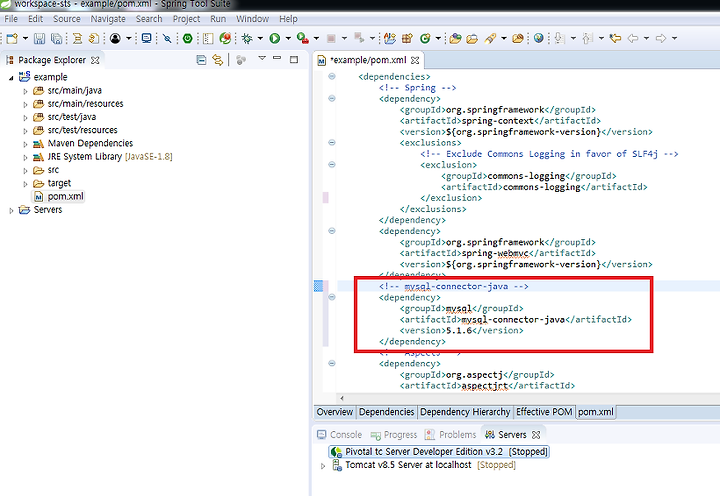The width and height of the screenshot is (720, 496).
Task: Close the Package Explorer view tab
Action: point(95,60)
